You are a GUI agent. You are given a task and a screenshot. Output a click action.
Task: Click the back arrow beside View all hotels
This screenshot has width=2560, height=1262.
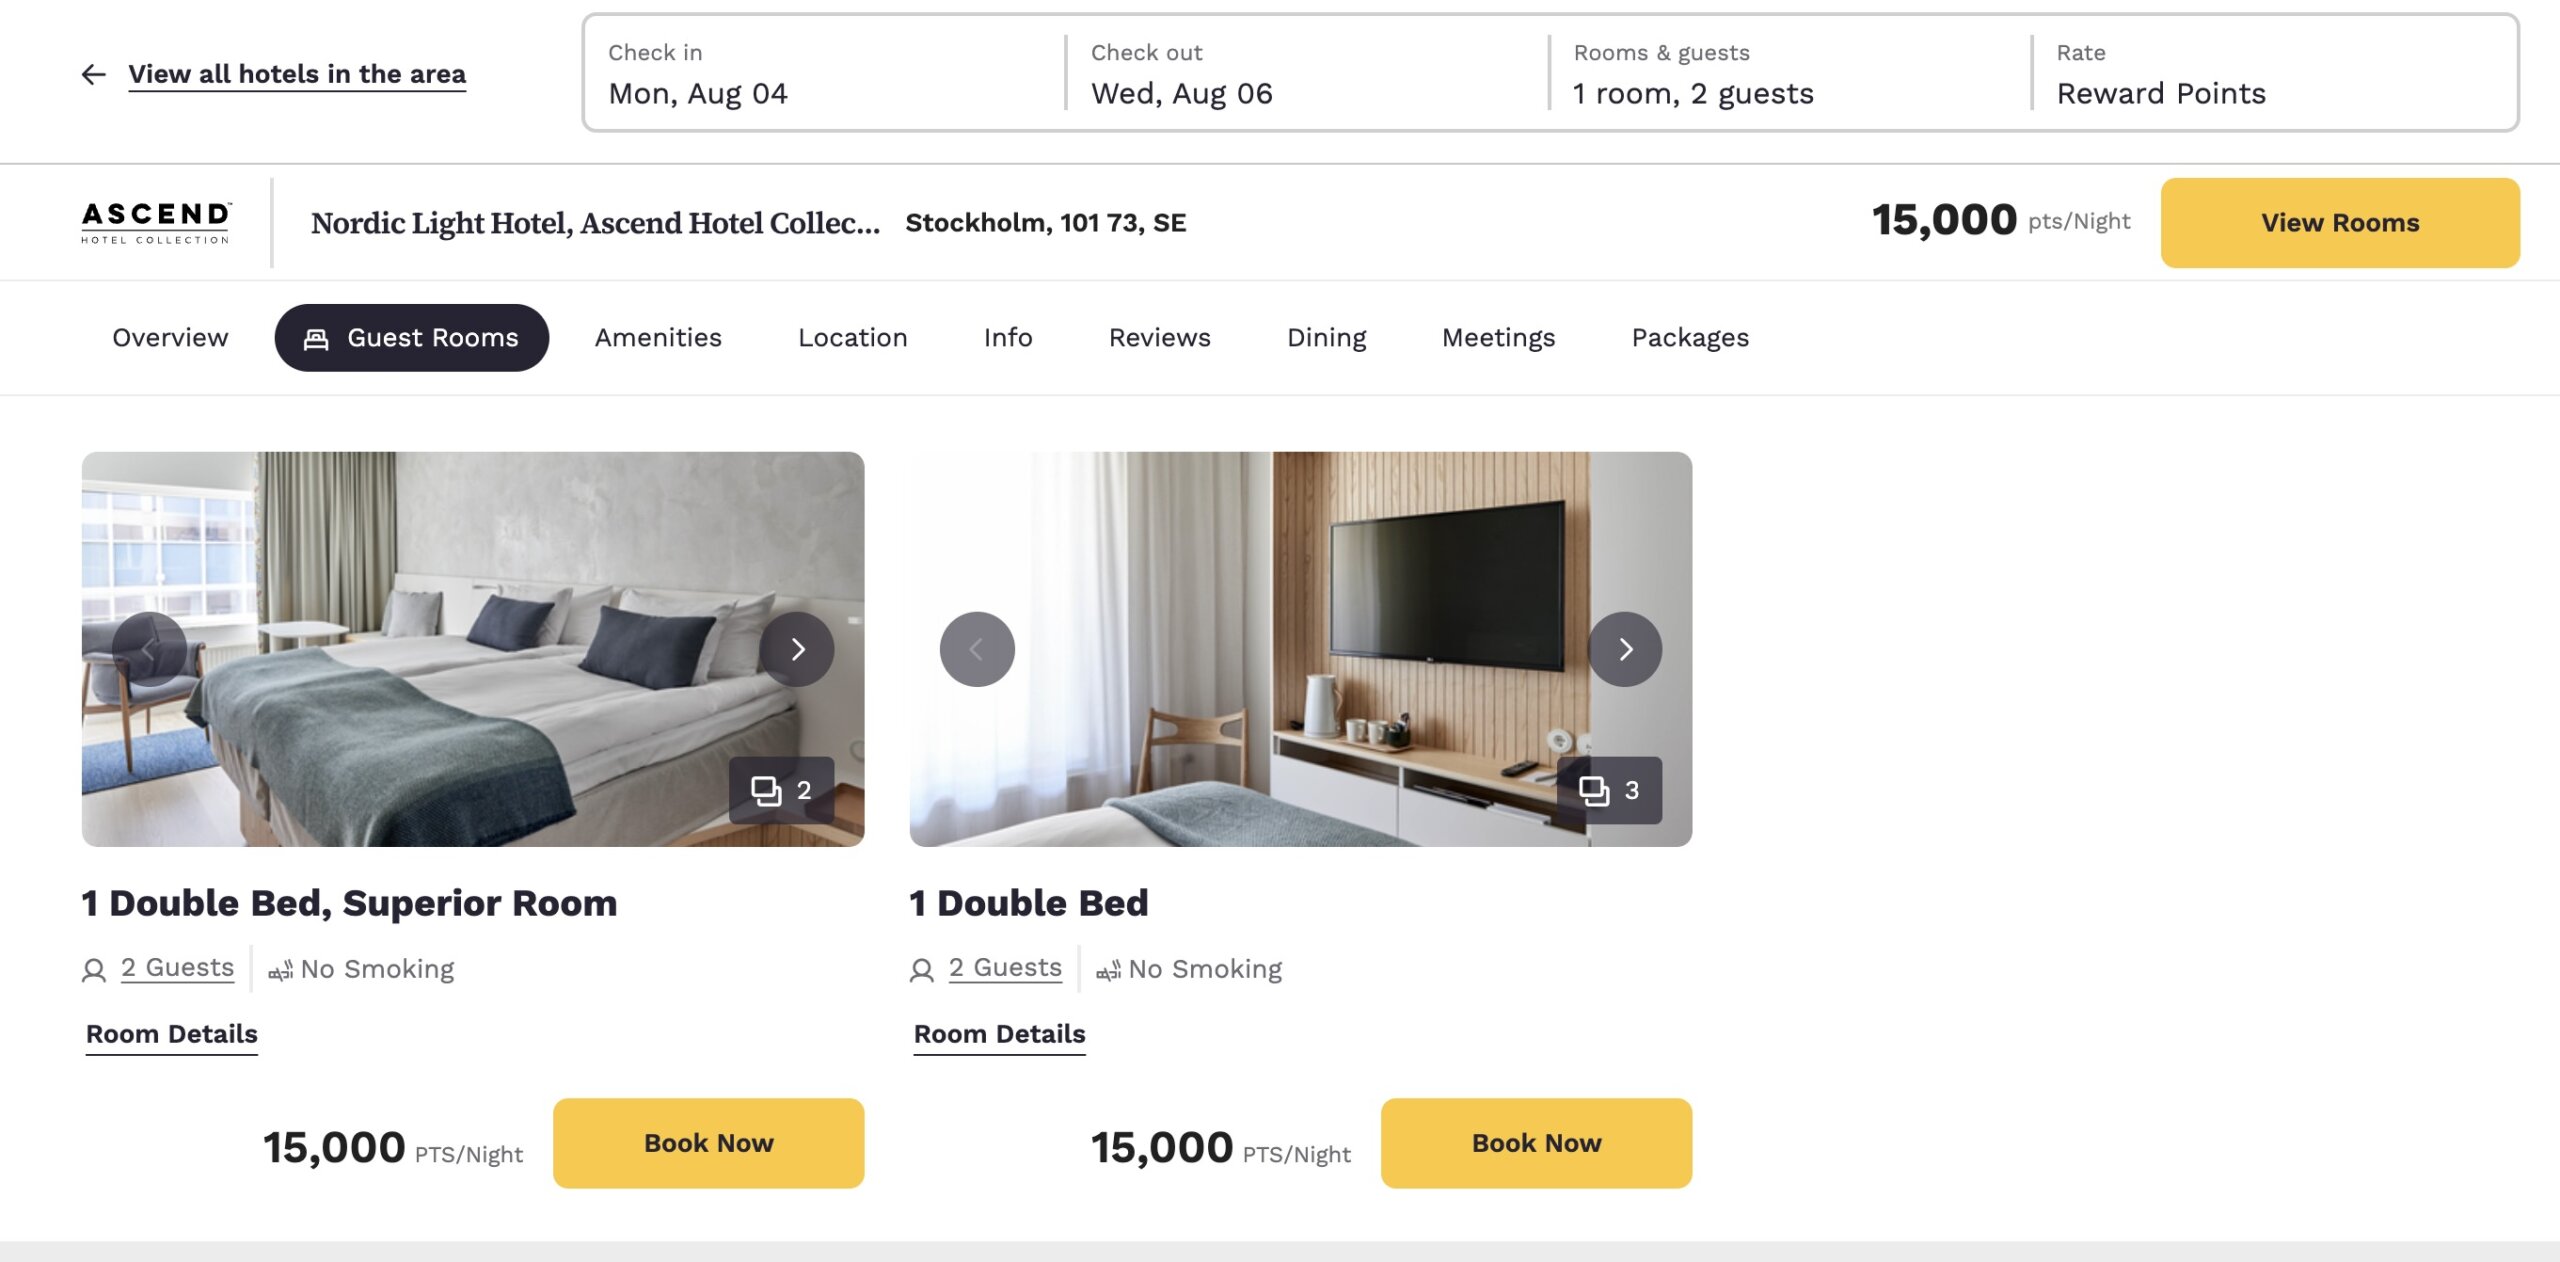pyautogui.click(x=94, y=74)
